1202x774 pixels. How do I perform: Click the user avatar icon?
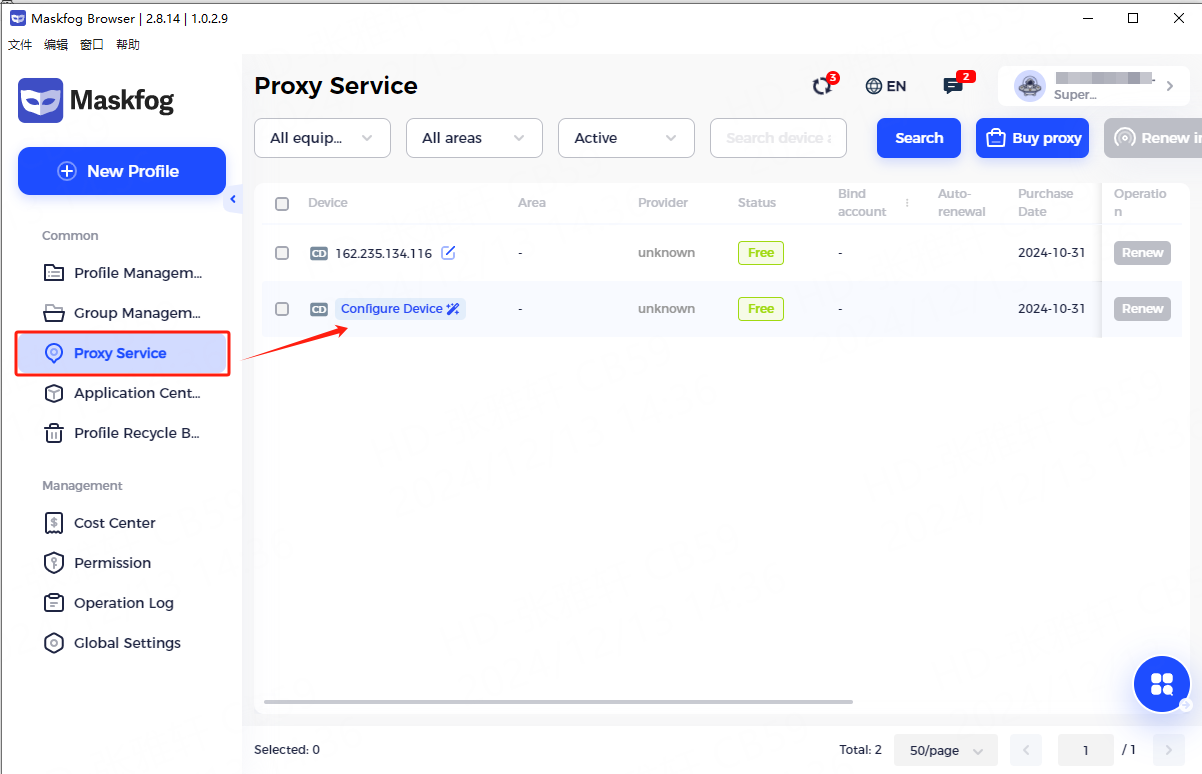(1029, 86)
